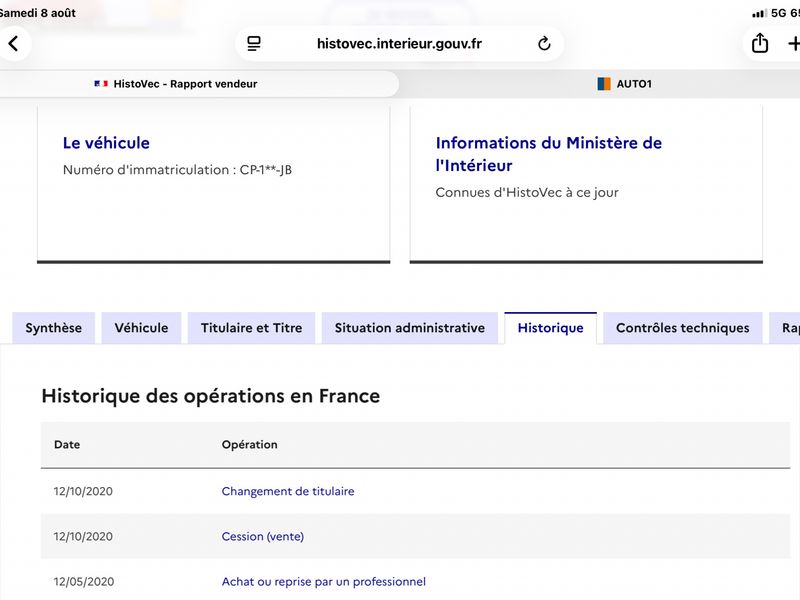This screenshot has height=600, width=800.
Task: Click Connues d'HistoVec à ce jour text
Action: click(527, 192)
